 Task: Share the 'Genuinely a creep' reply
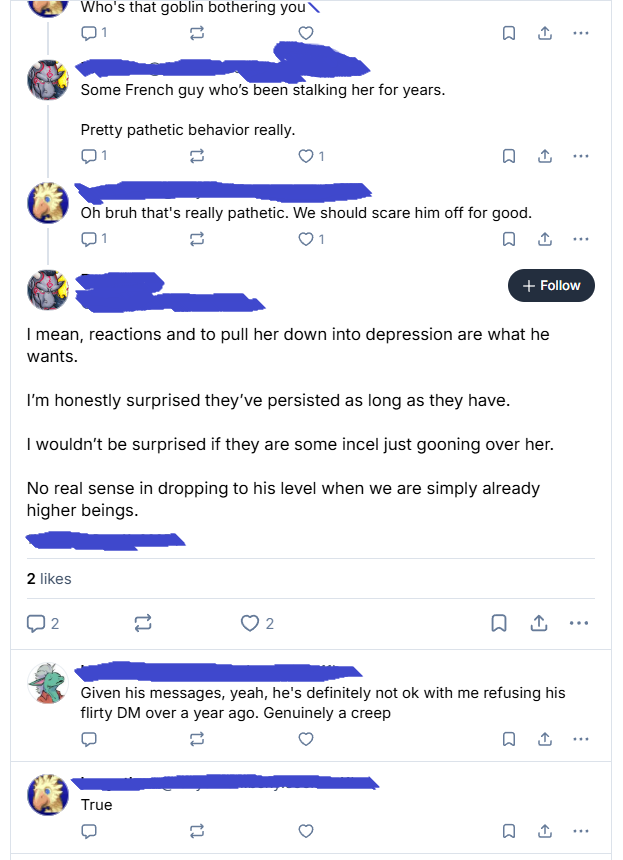(545, 739)
